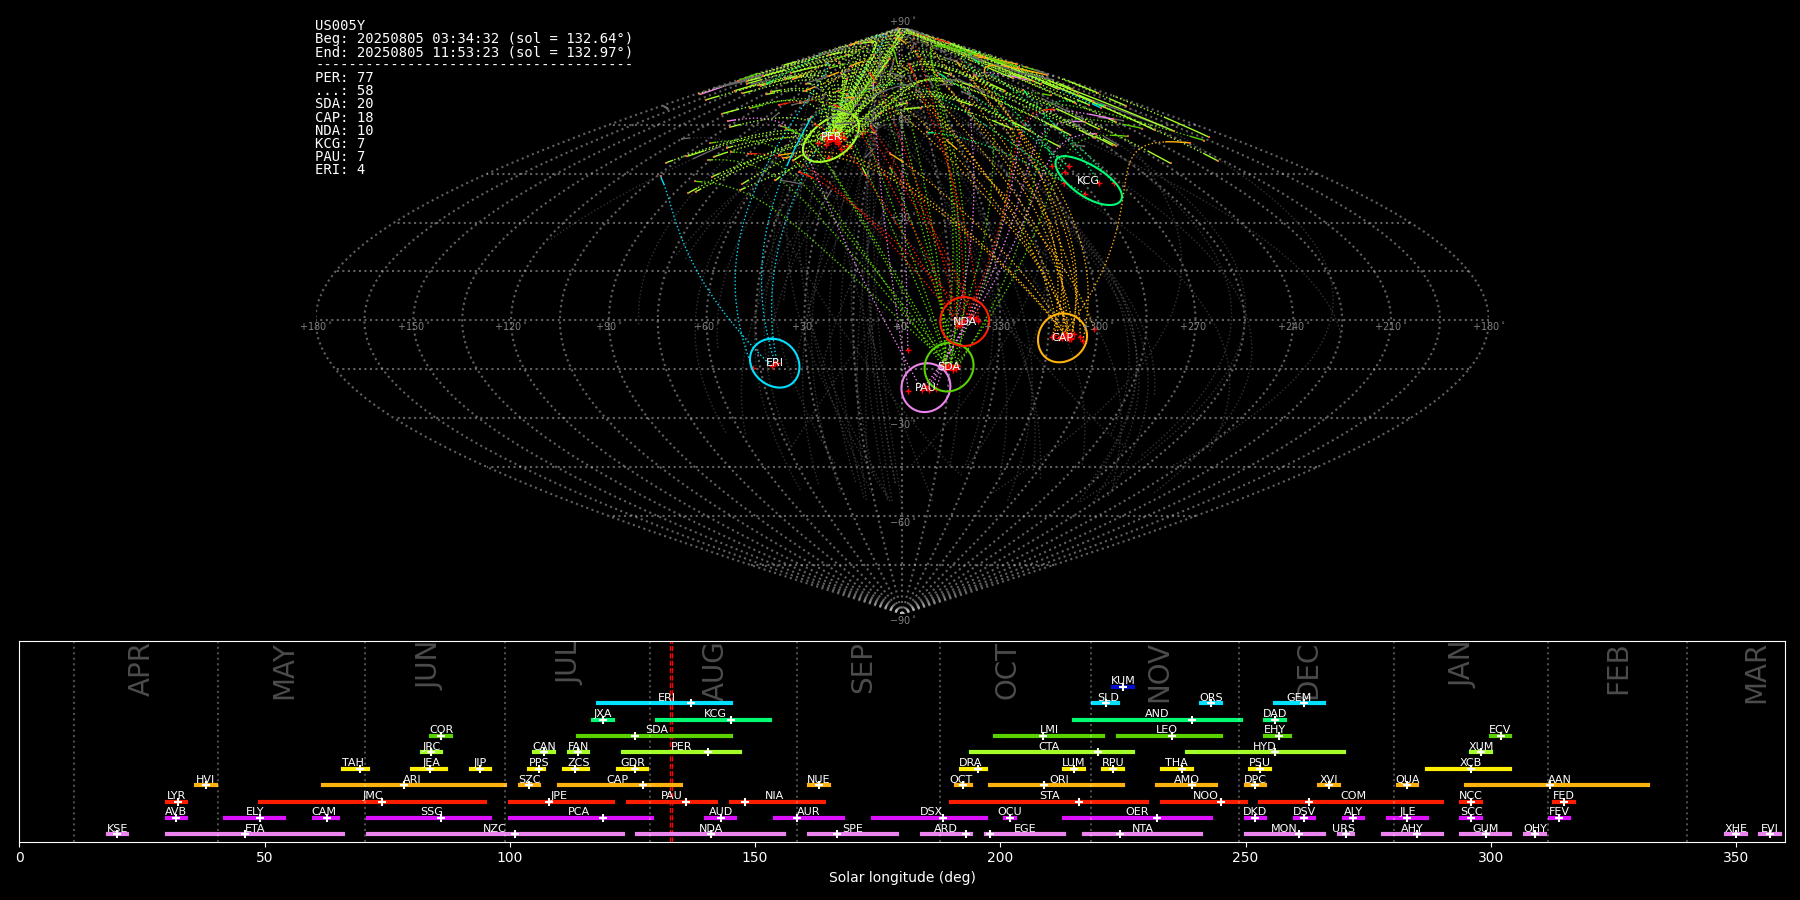Image resolution: width=1800 pixels, height=900 pixels.
Task: Click the 'SDA: 20' legend entry
Action: tap(344, 104)
